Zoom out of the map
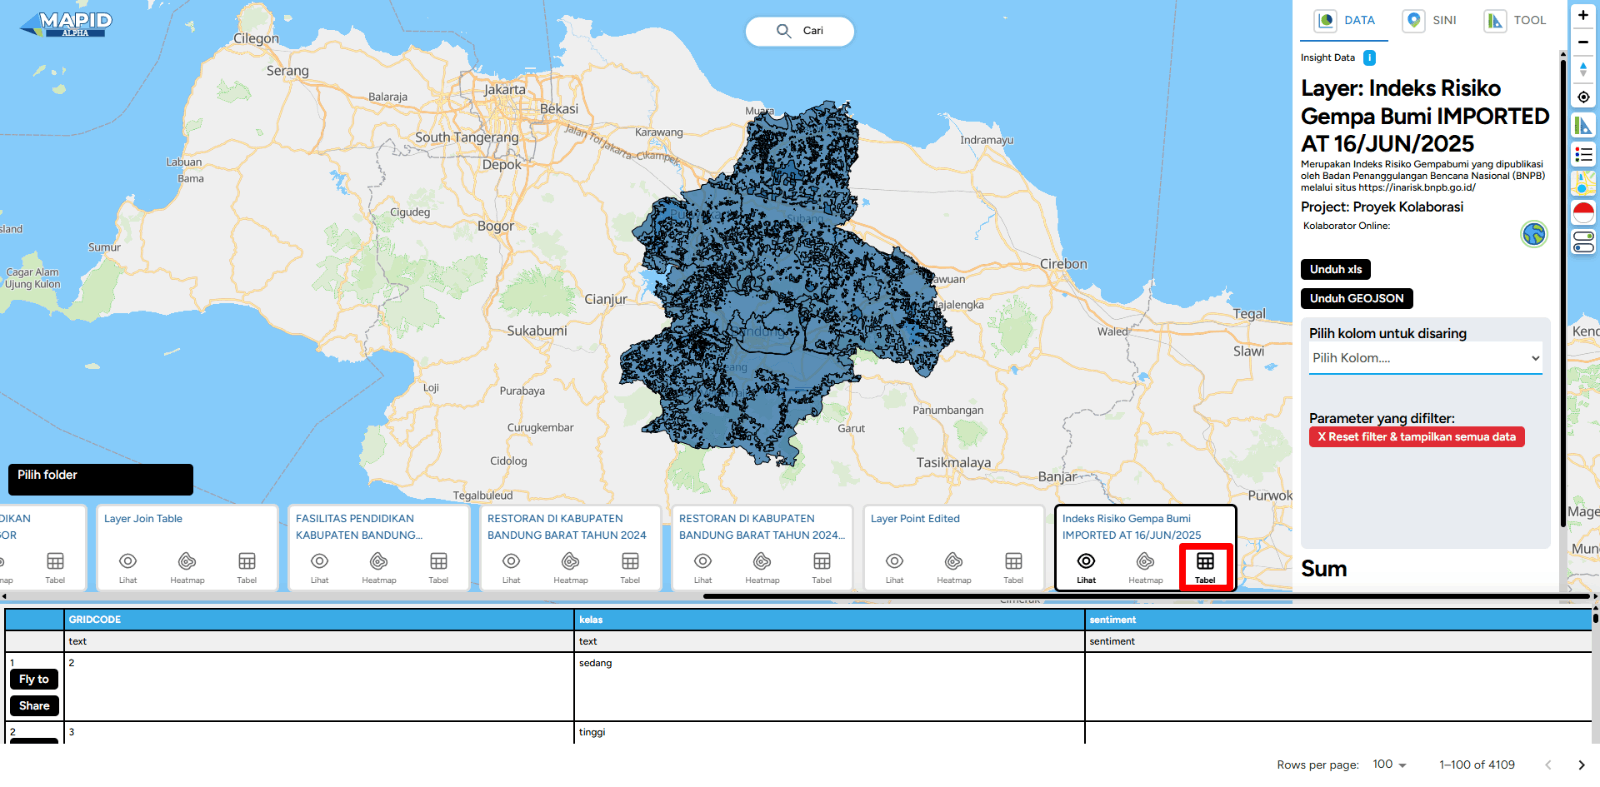Image resolution: width=1600 pixels, height=787 pixels. pos(1583,43)
